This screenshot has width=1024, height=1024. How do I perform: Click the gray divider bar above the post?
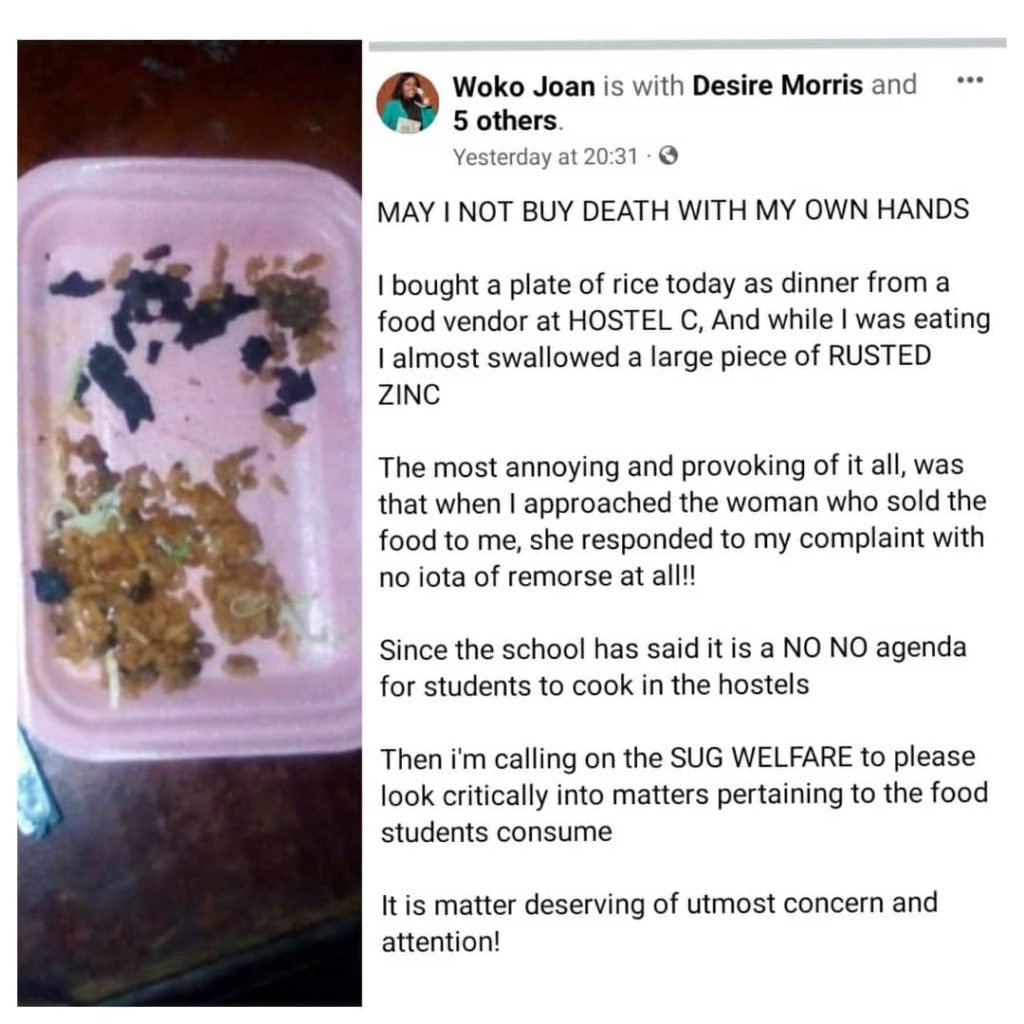pos(688,44)
